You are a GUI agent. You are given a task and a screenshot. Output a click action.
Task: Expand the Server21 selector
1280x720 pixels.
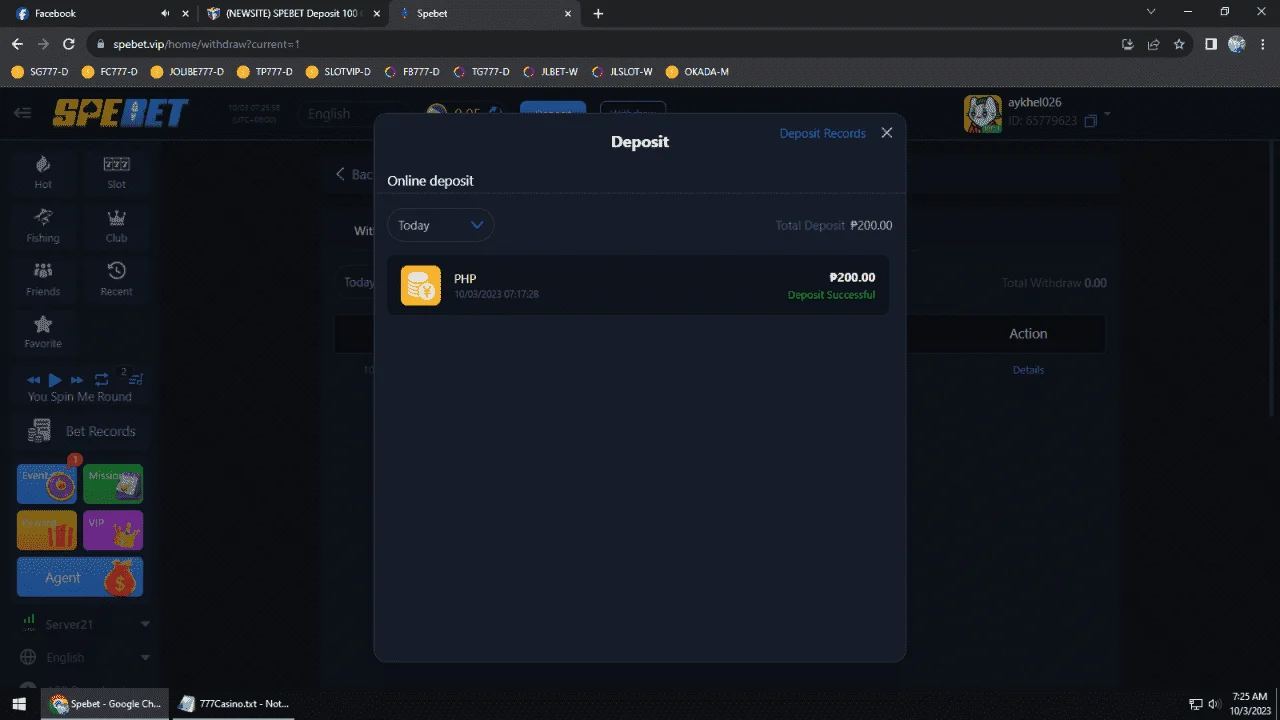[x=85, y=624]
